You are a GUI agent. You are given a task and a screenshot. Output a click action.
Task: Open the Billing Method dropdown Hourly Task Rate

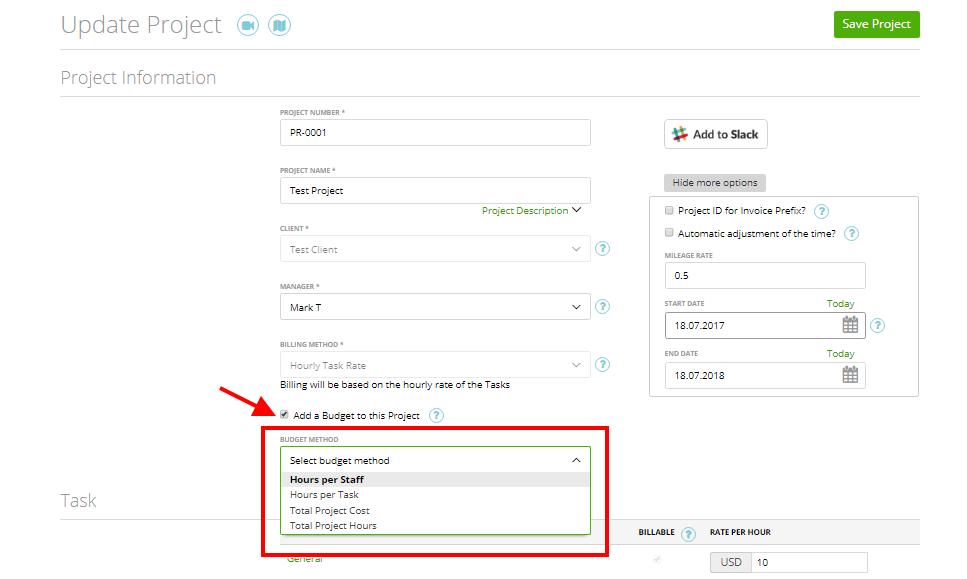435,365
